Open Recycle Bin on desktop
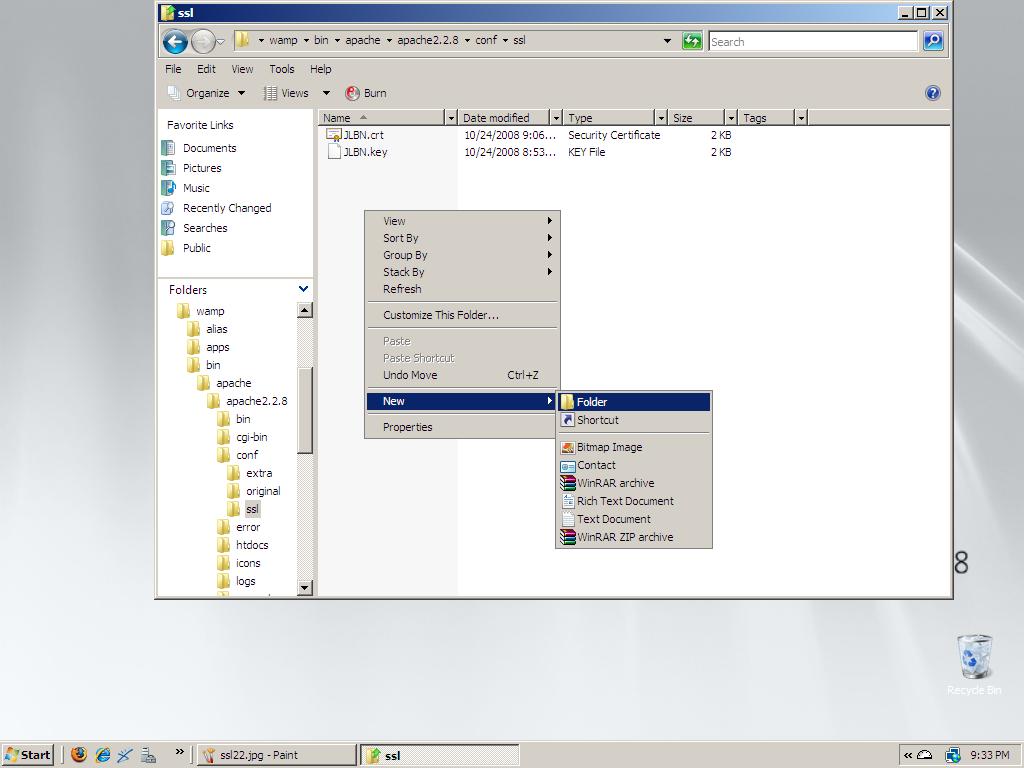This screenshot has width=1024, height=768. pos(974,659)
